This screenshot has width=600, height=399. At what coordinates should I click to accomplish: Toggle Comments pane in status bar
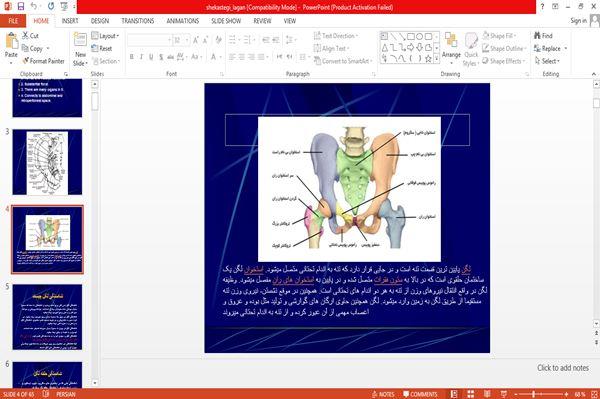pos(420,394)
